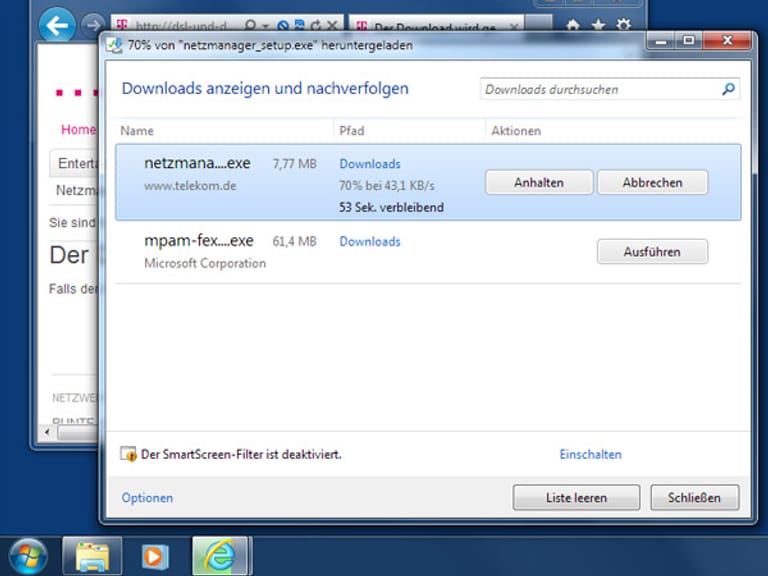Open the browser settings gear icon

tap(624, 24)
